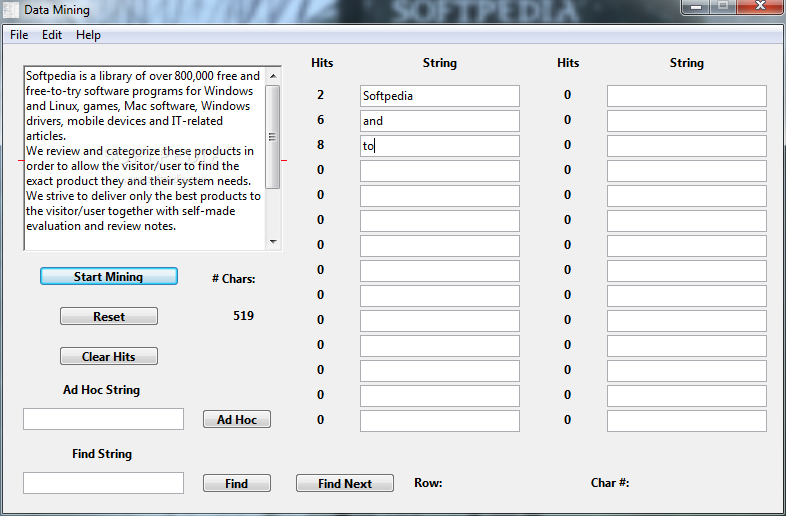The width and height of the screenshot is (786, 516).
Task: Click the Start Mining button
Action: click(x=109, y=276)
